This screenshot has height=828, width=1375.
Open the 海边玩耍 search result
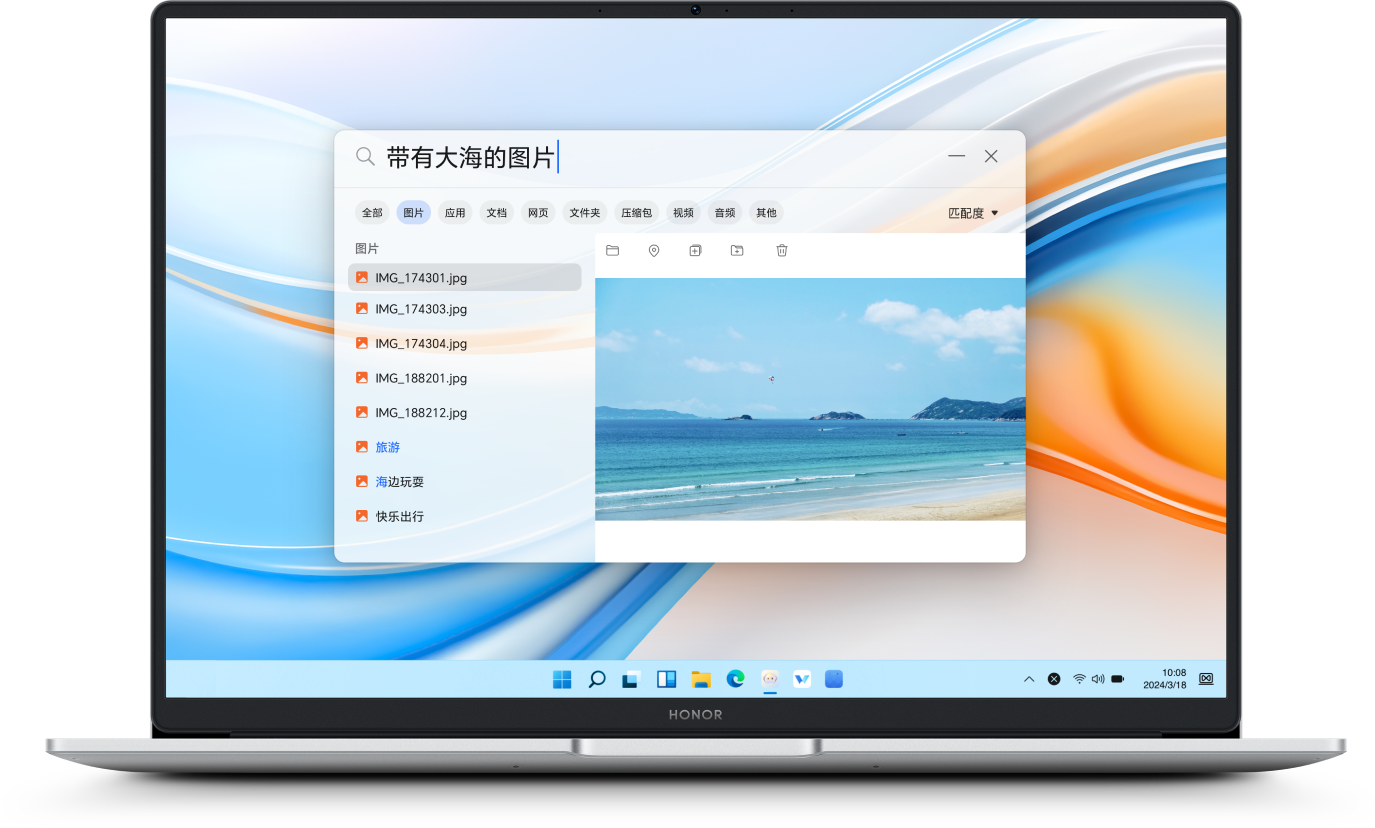tap(399, 481)
